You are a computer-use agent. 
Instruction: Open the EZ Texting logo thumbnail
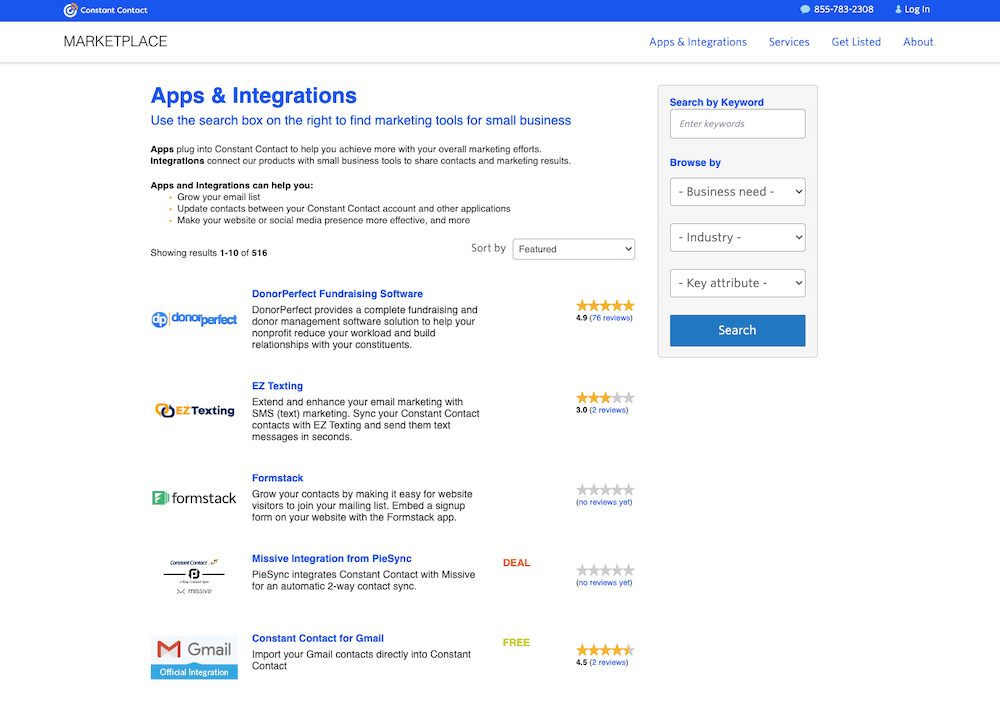195,411
